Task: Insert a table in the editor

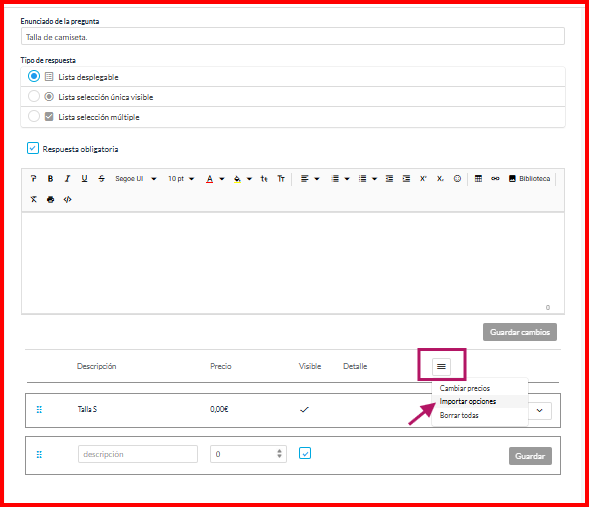Action: coord(478,179)
